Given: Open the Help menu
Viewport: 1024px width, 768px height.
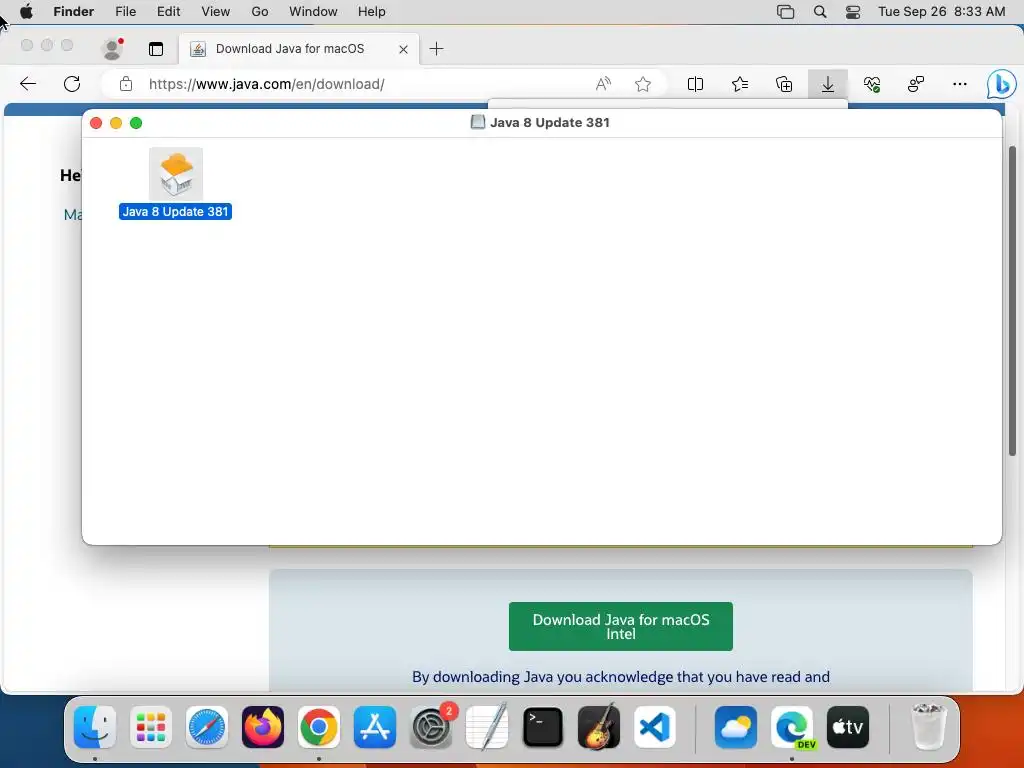Looking at the screenshot, I should pos(372,12).
